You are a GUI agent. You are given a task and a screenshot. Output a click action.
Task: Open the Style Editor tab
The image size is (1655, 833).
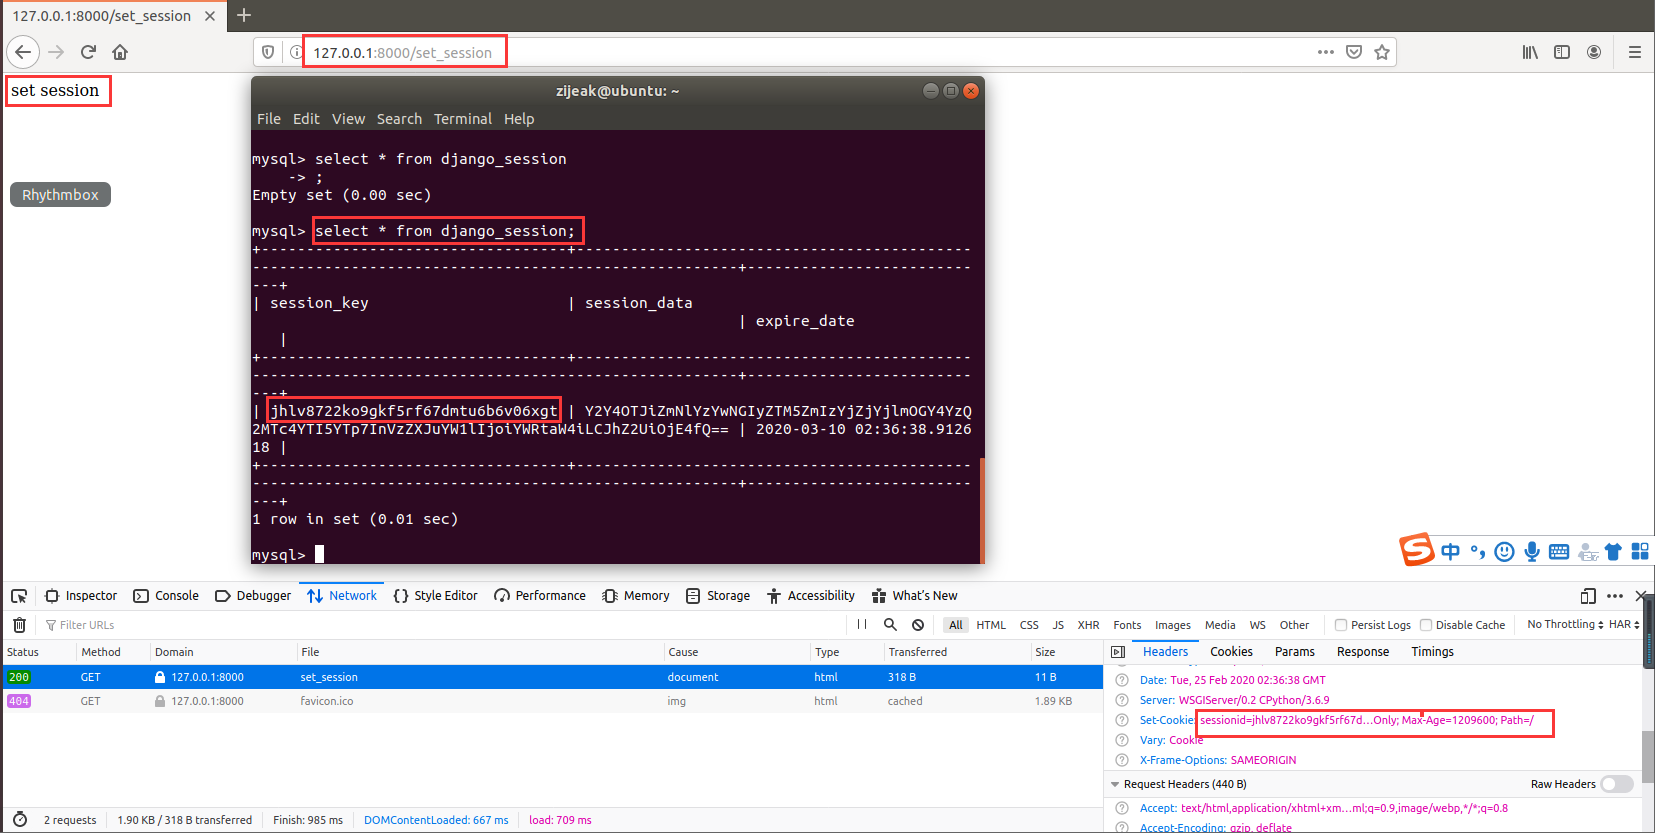click(x=435, y=596)
